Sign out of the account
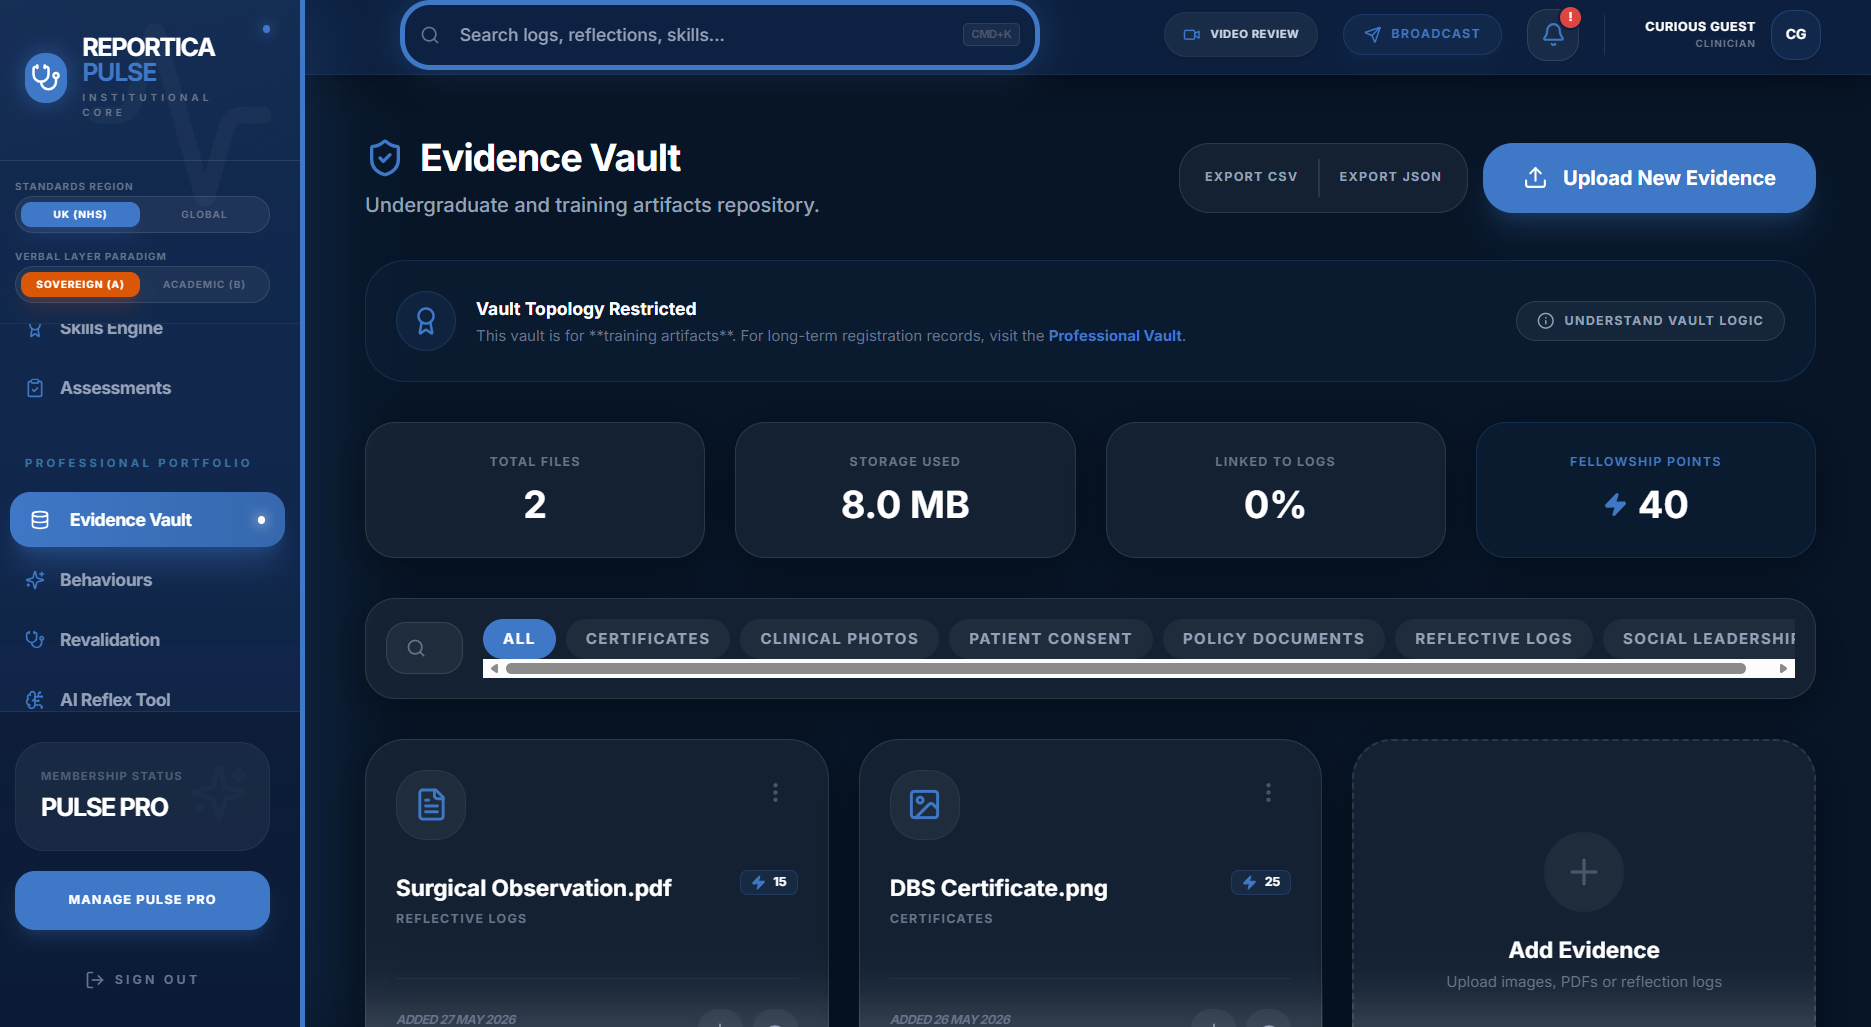 tap(142, 980)
